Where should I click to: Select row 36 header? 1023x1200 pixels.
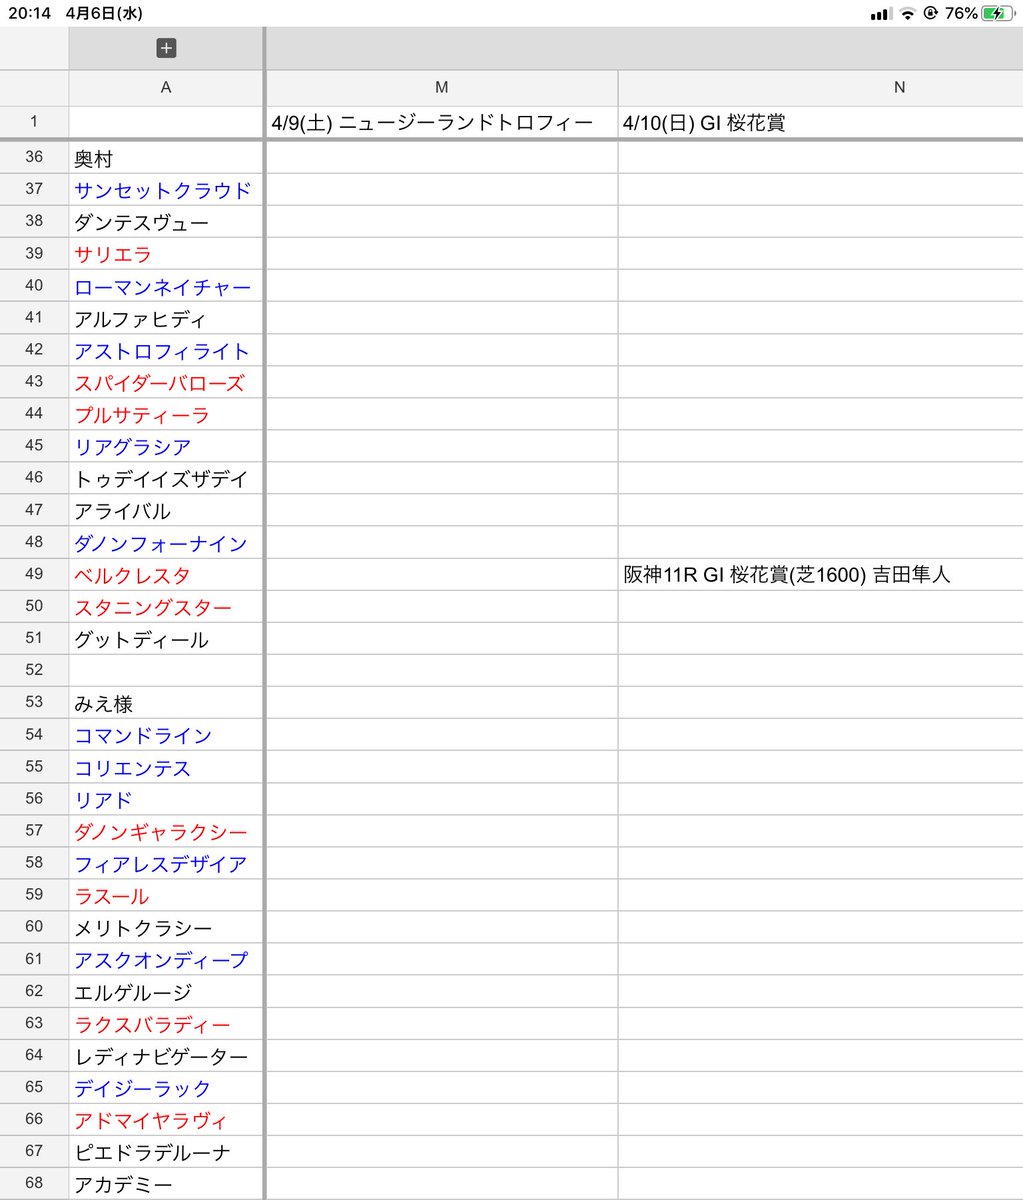point(34,157)
